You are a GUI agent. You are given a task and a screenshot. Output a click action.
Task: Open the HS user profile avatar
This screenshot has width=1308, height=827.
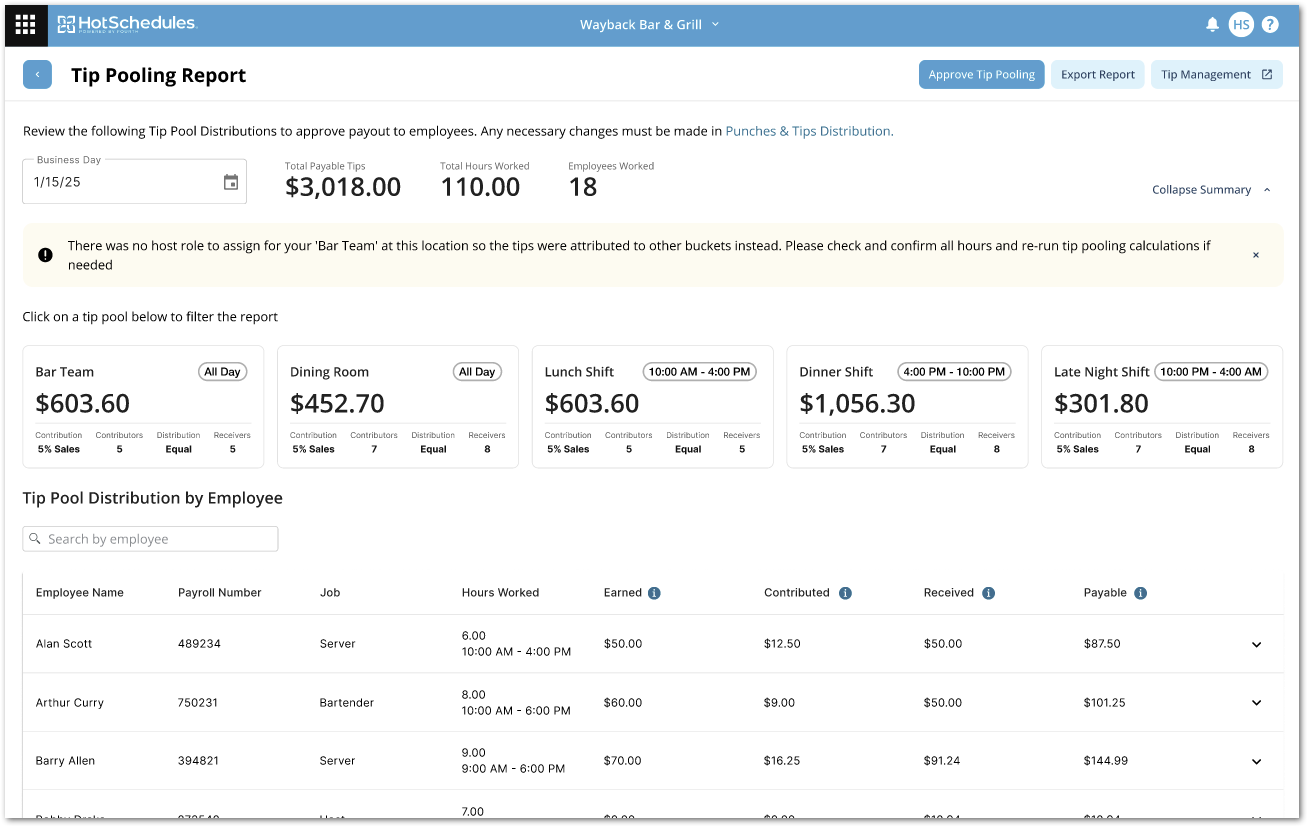[x=1241, y=25]
